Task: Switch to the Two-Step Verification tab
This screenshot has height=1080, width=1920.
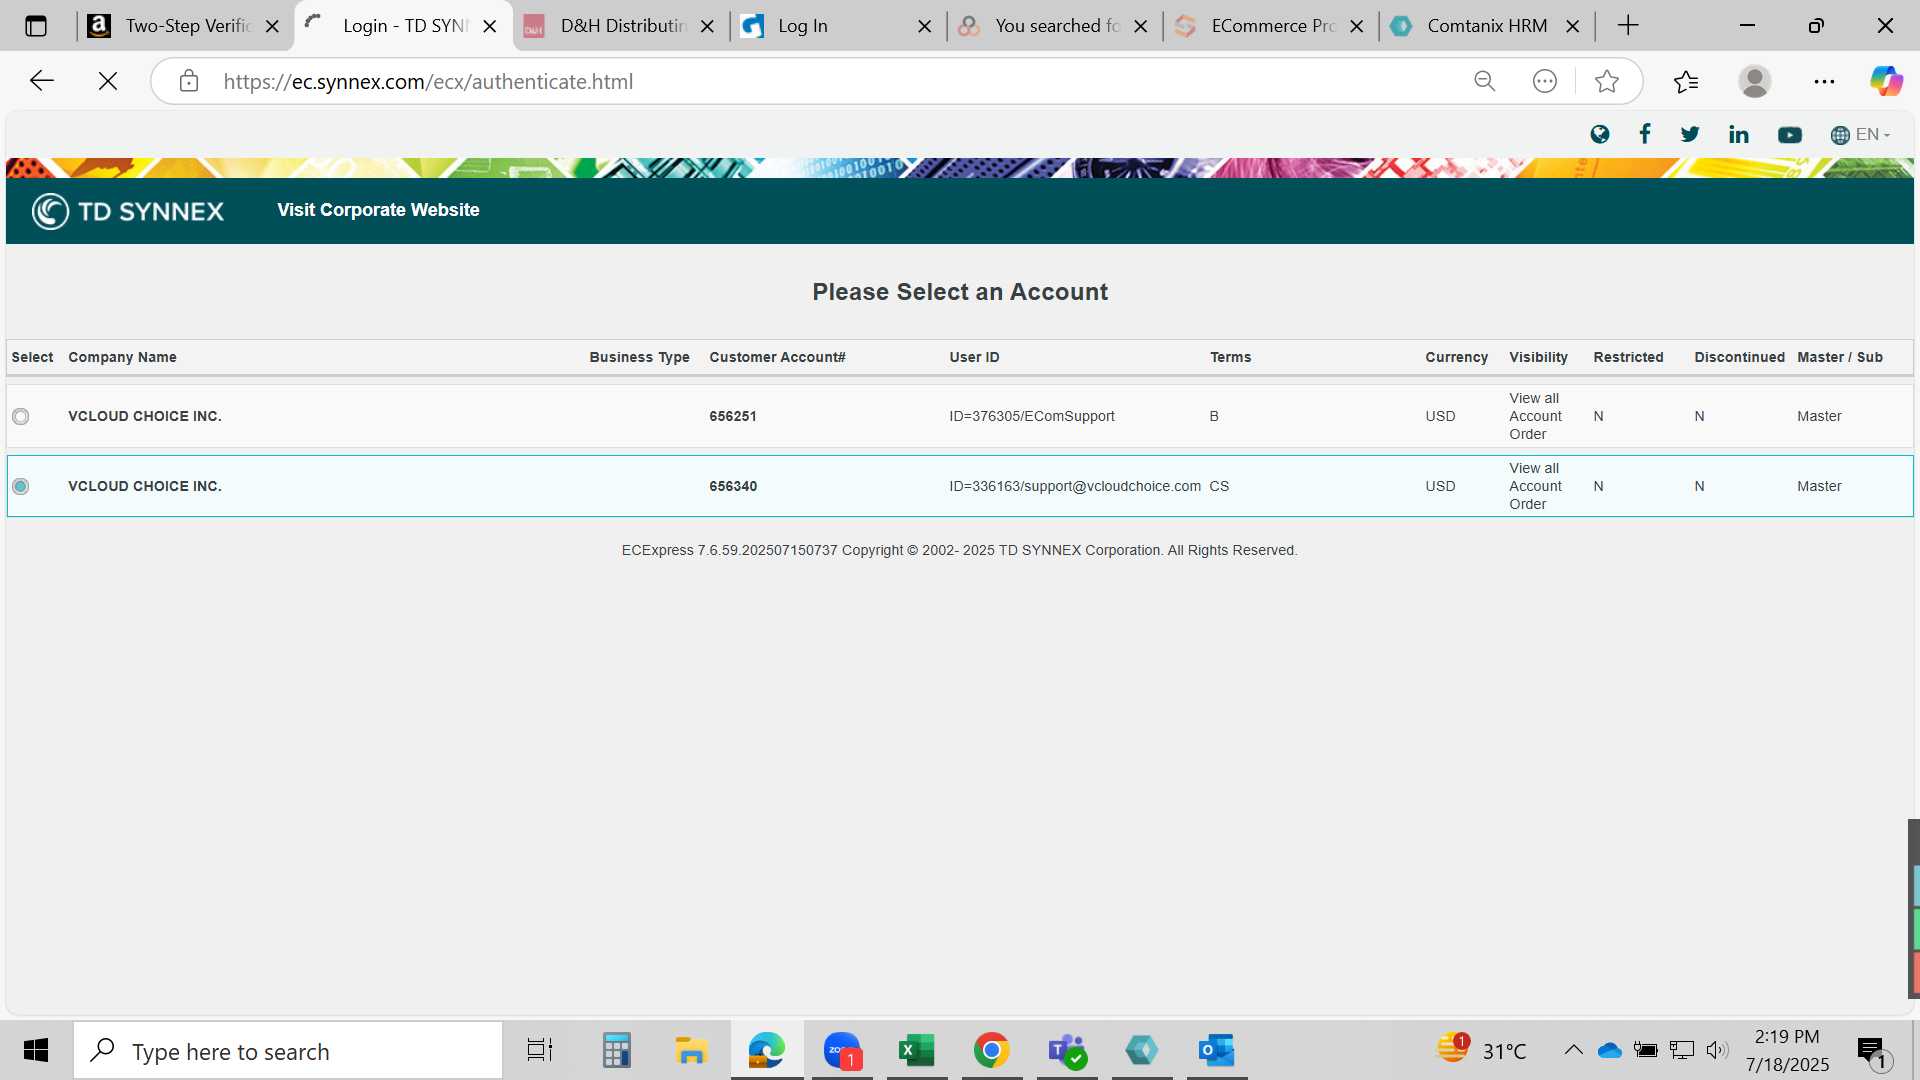Action: click(188, 26)
